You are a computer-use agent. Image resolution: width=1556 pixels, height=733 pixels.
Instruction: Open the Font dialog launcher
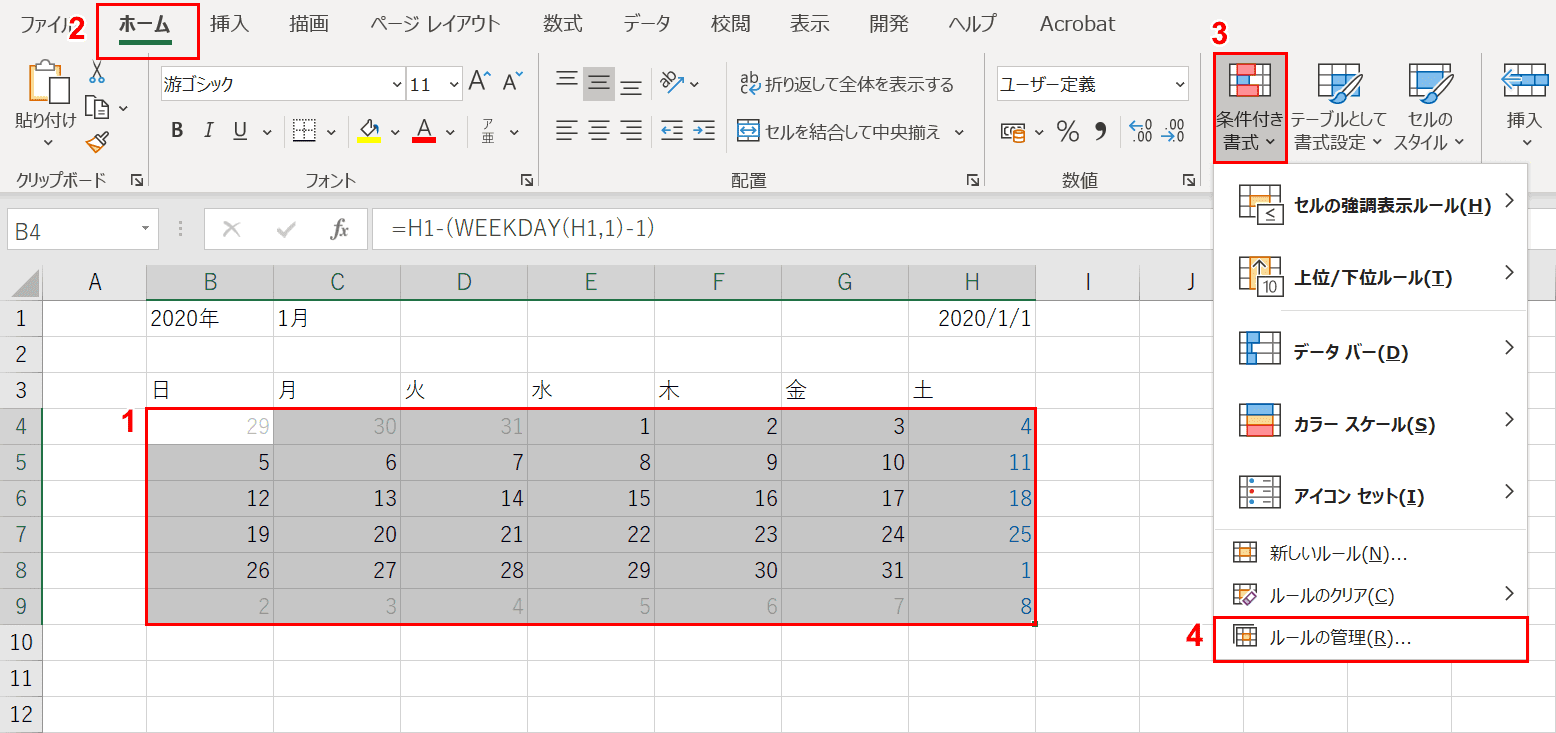[x=526, y=180]
